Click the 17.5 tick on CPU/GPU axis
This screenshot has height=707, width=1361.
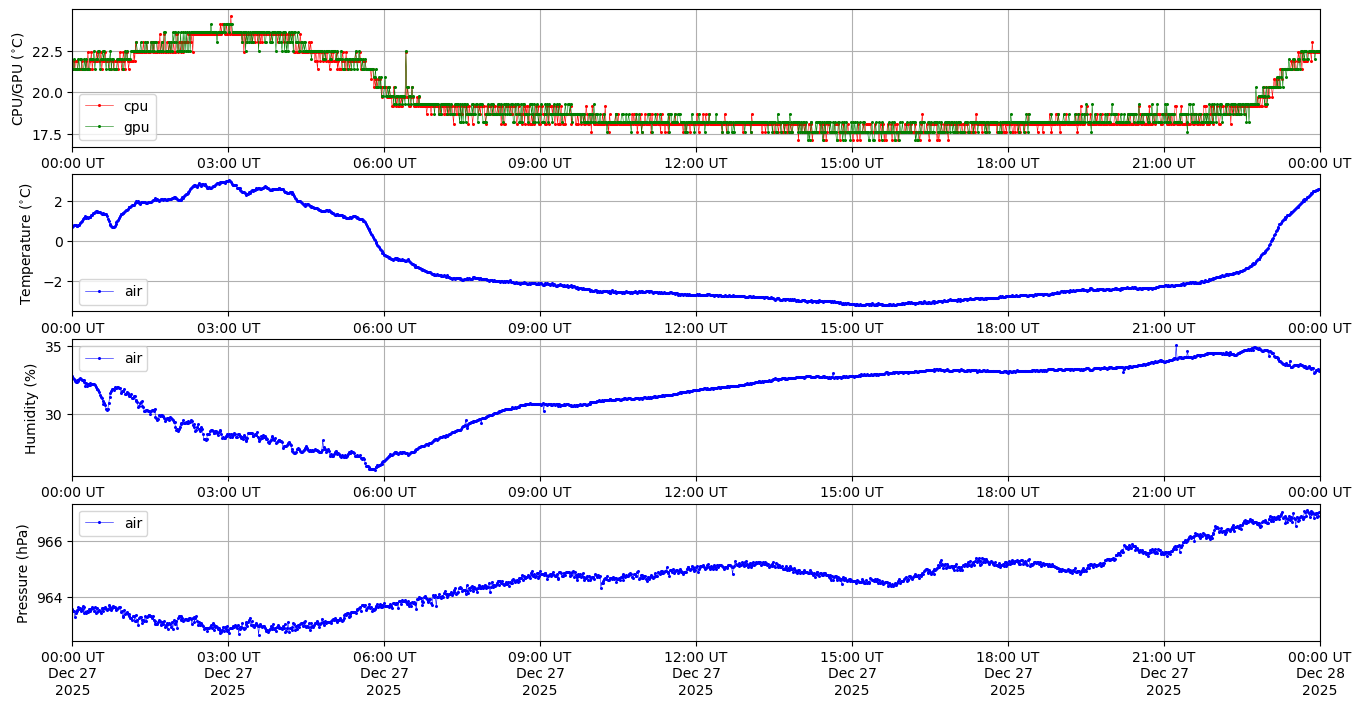pos(48,135)
